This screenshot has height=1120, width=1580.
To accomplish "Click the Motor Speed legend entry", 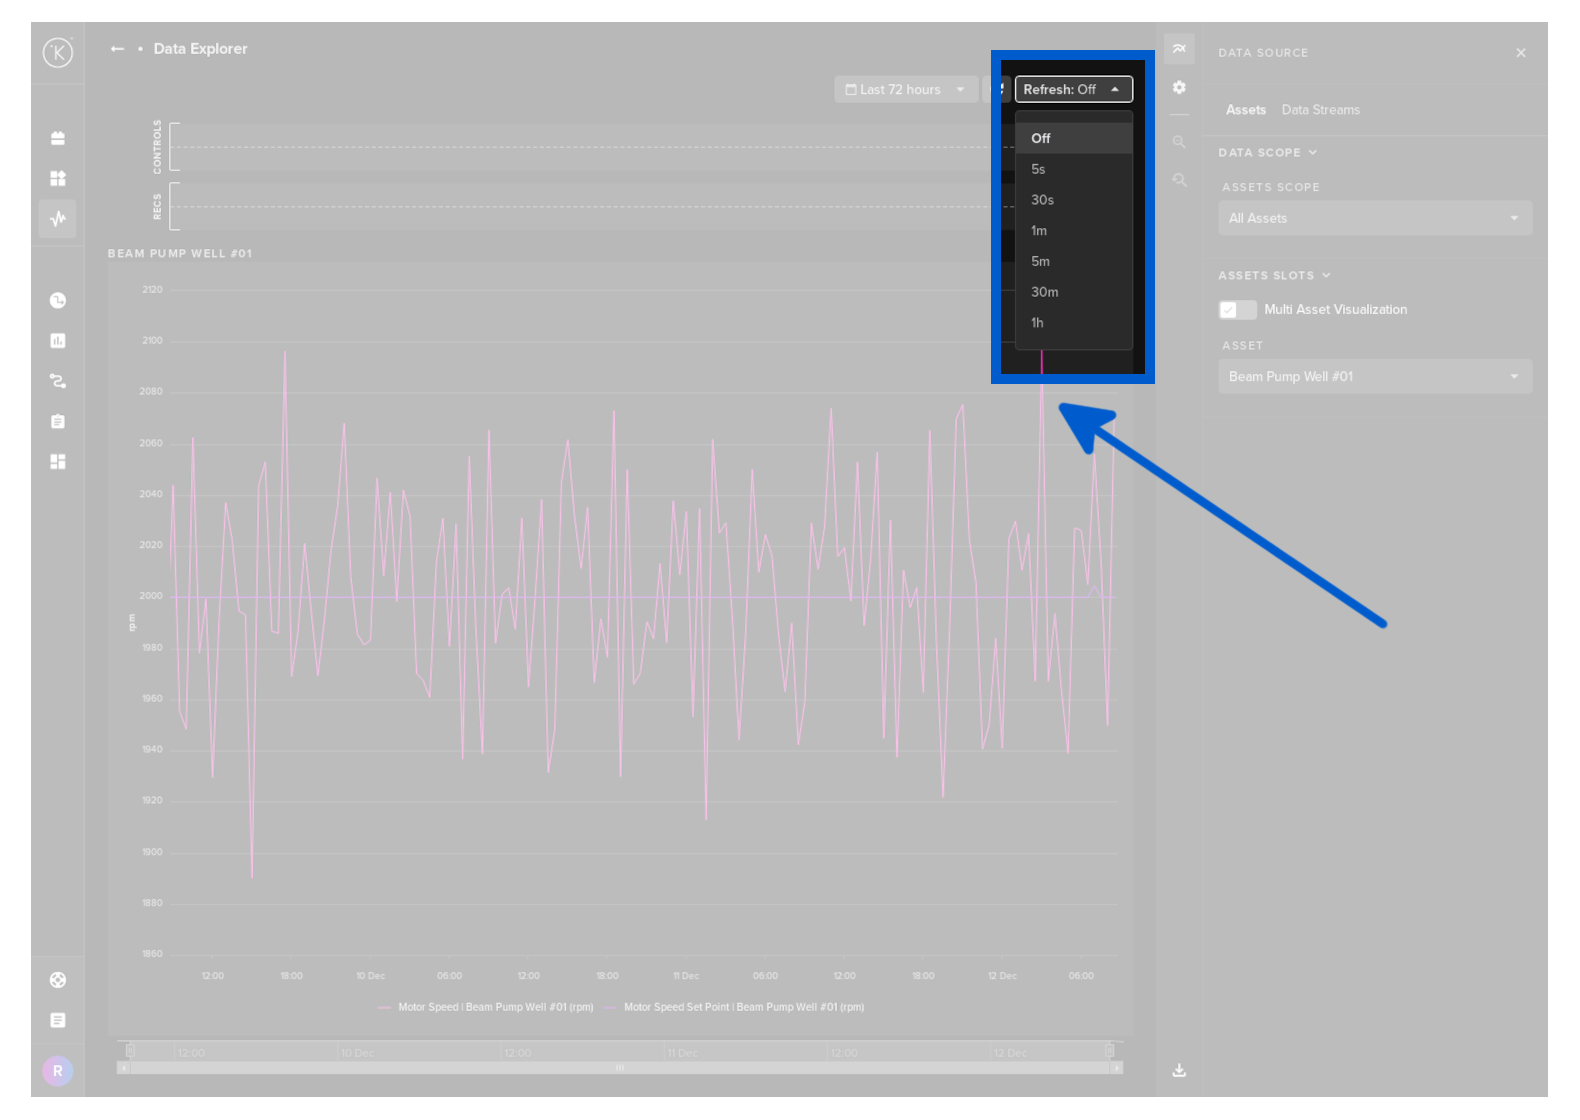I will [x=486, y=1007].
